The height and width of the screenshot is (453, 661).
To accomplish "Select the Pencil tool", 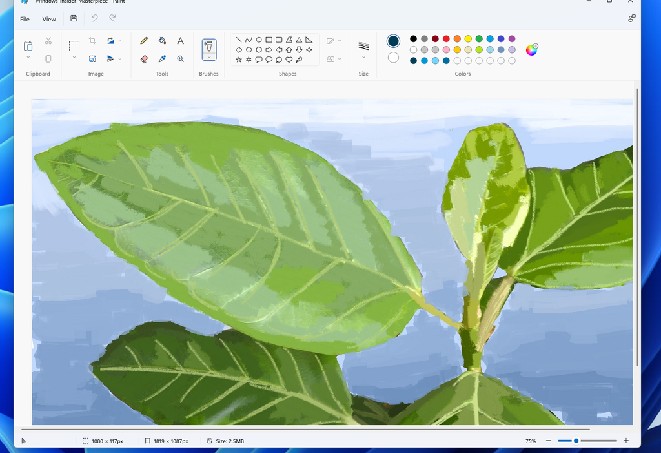I will pos(144,41).
